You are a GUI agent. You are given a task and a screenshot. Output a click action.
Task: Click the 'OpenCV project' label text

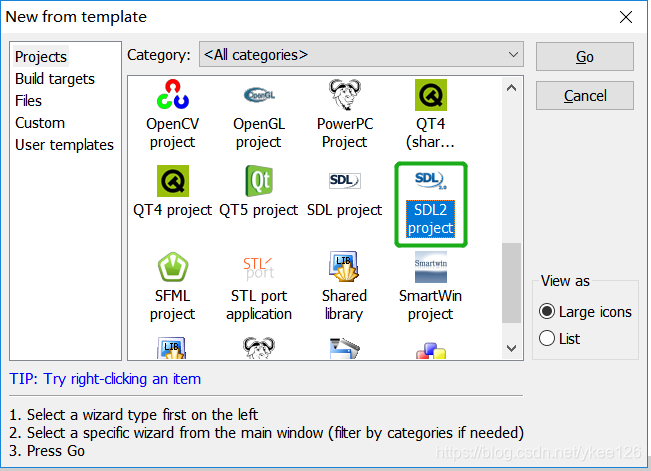[x=173, y=133]
